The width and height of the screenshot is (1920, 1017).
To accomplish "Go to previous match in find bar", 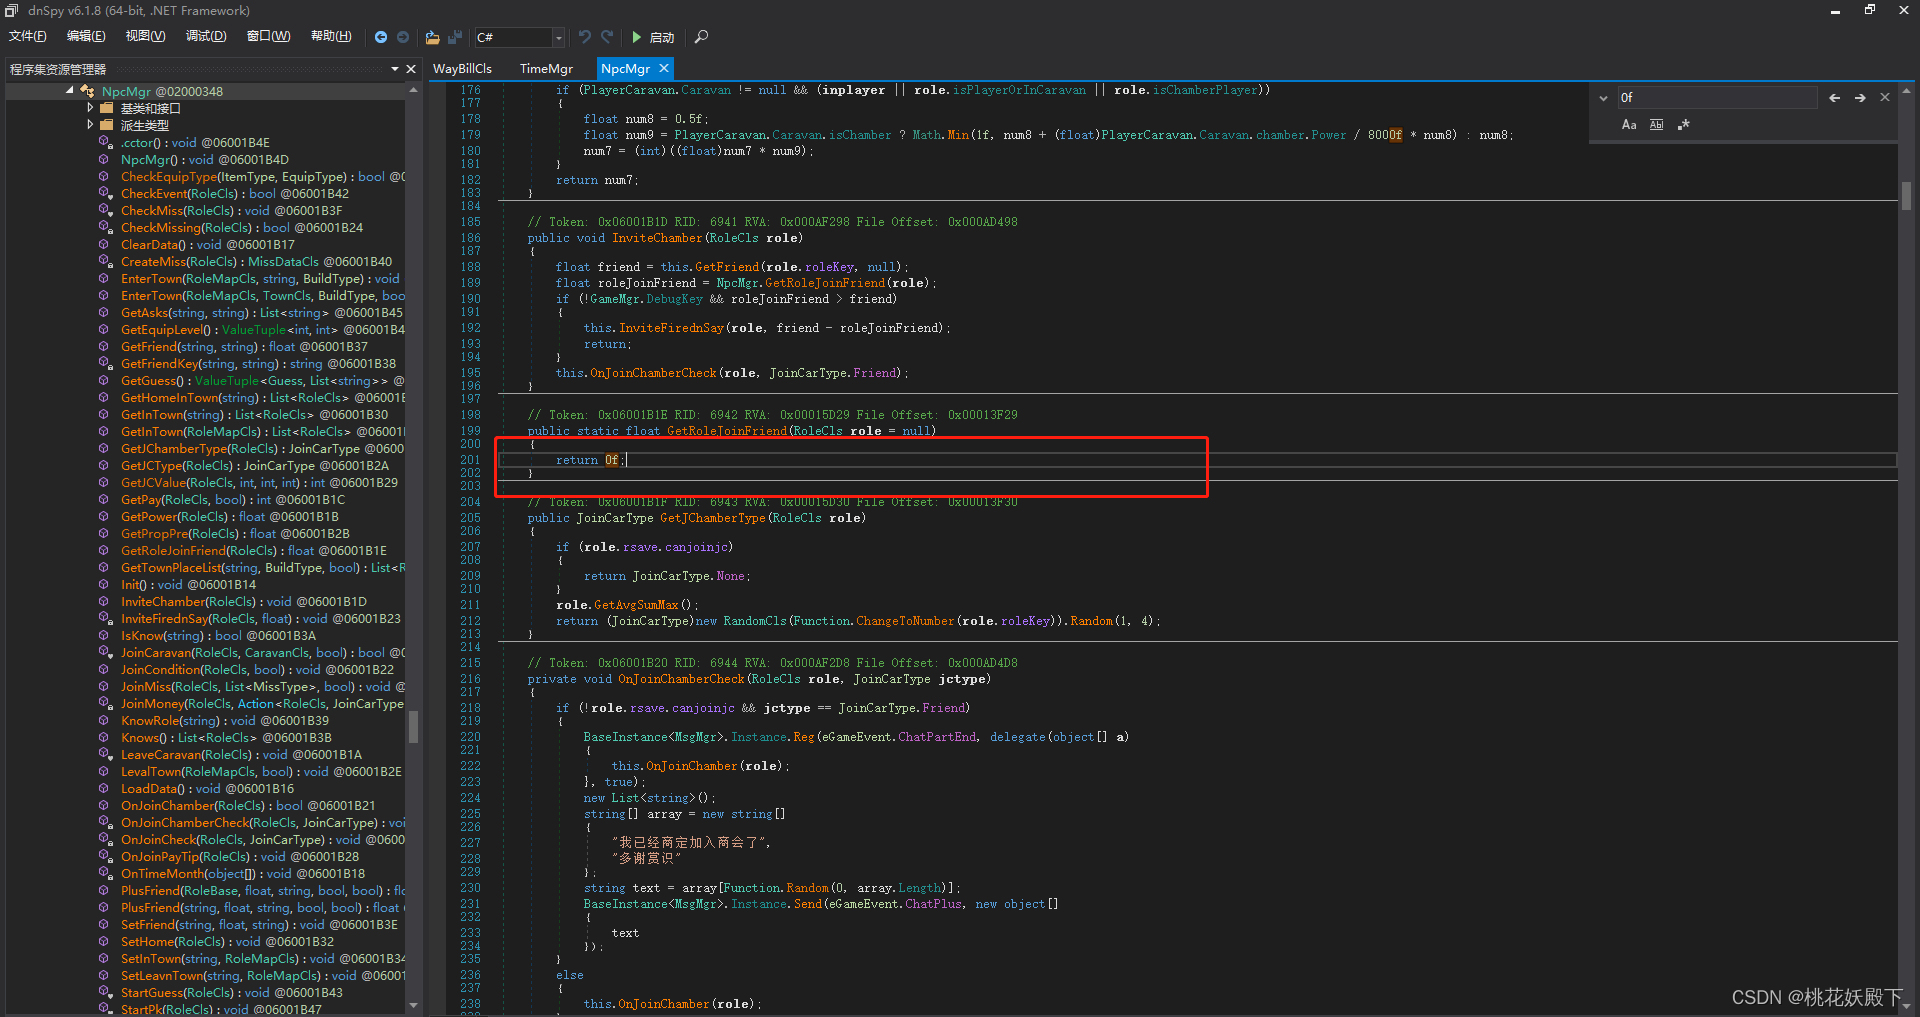I will pos(1834,98).
